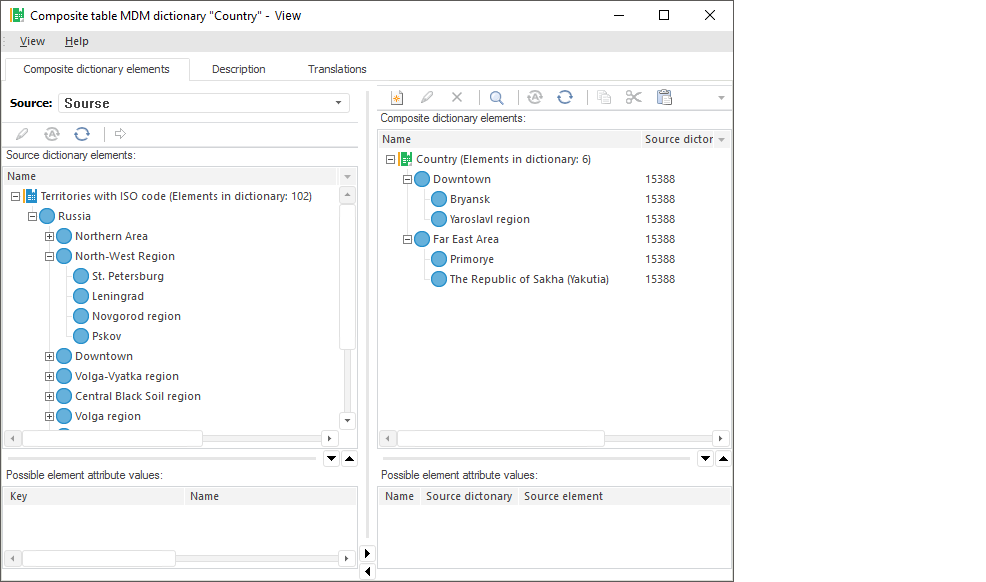986x582 pixels.
Task: Click the right-pointing splitter arrow between panels
Action: point(367,554)
